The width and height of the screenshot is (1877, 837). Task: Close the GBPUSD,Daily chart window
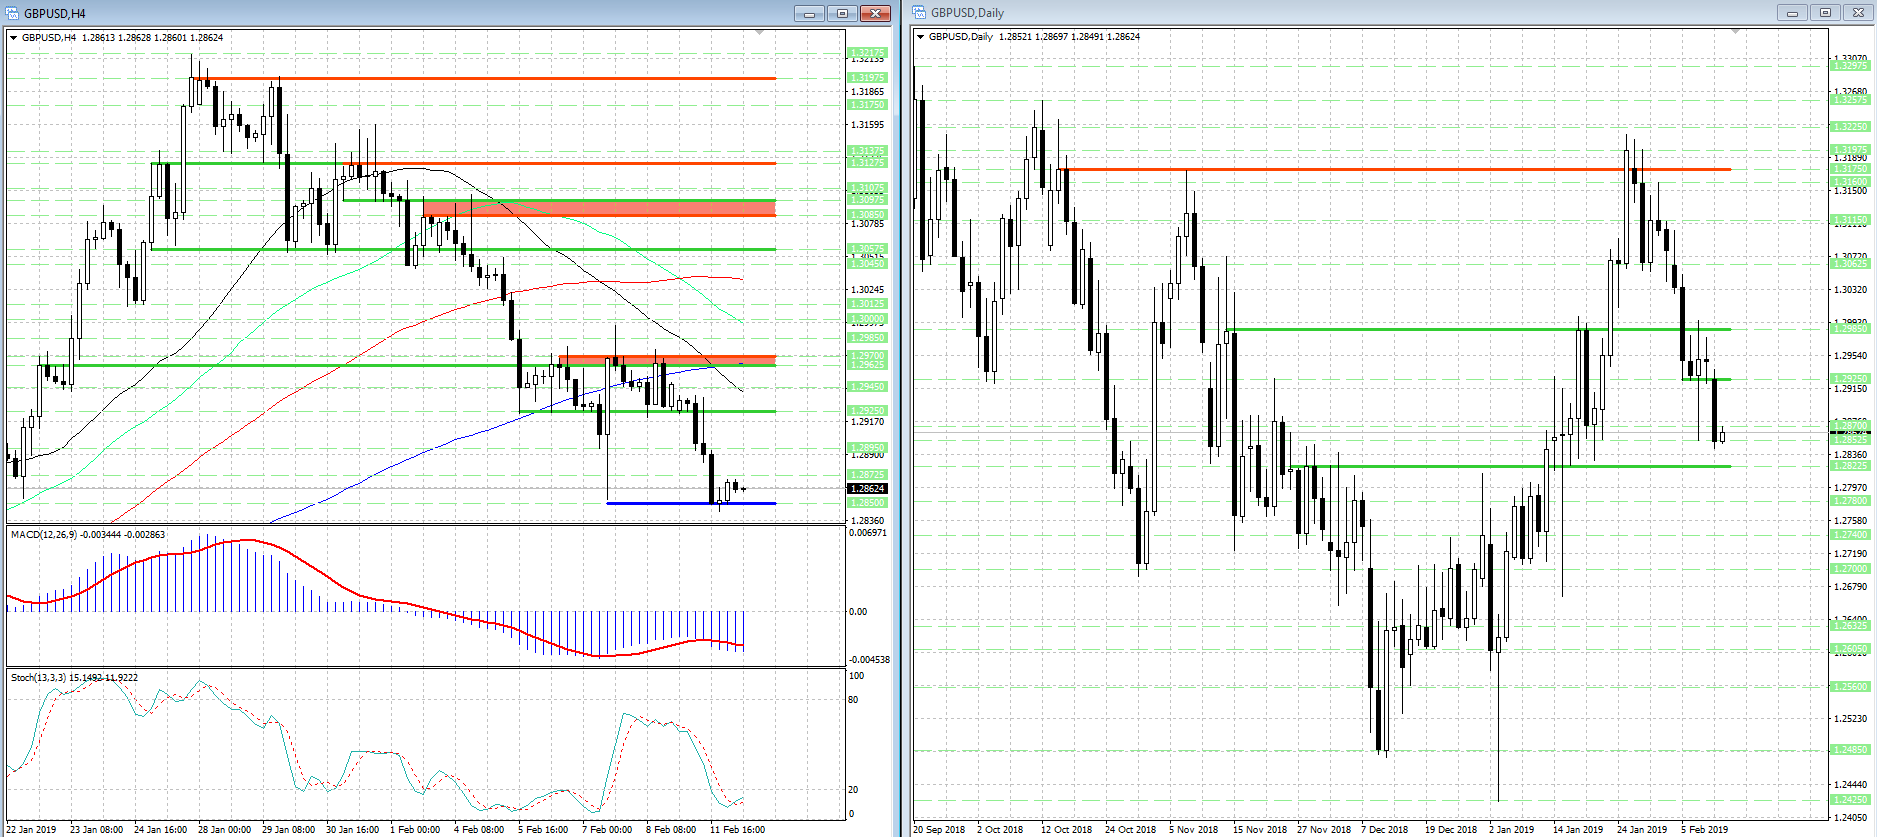pyautogui.click(x=1858, y=13)
